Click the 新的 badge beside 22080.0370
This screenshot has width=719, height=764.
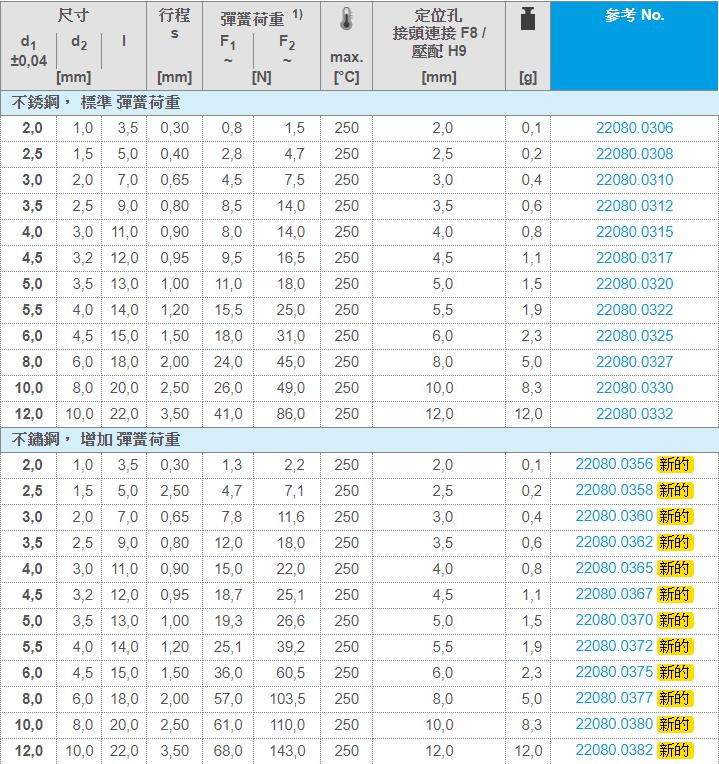(x=674, y=621)
